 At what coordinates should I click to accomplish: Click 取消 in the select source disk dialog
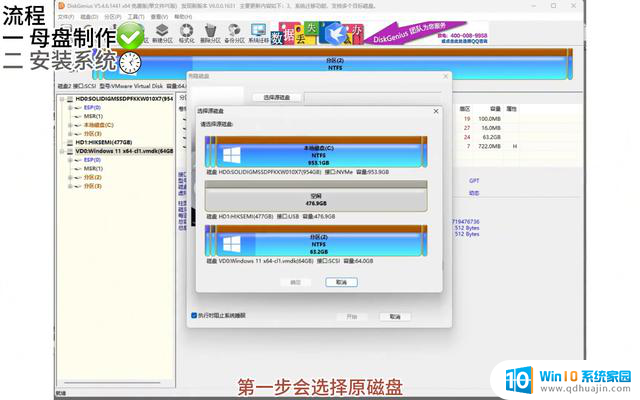pyautogui.click(x=341, y=282)
